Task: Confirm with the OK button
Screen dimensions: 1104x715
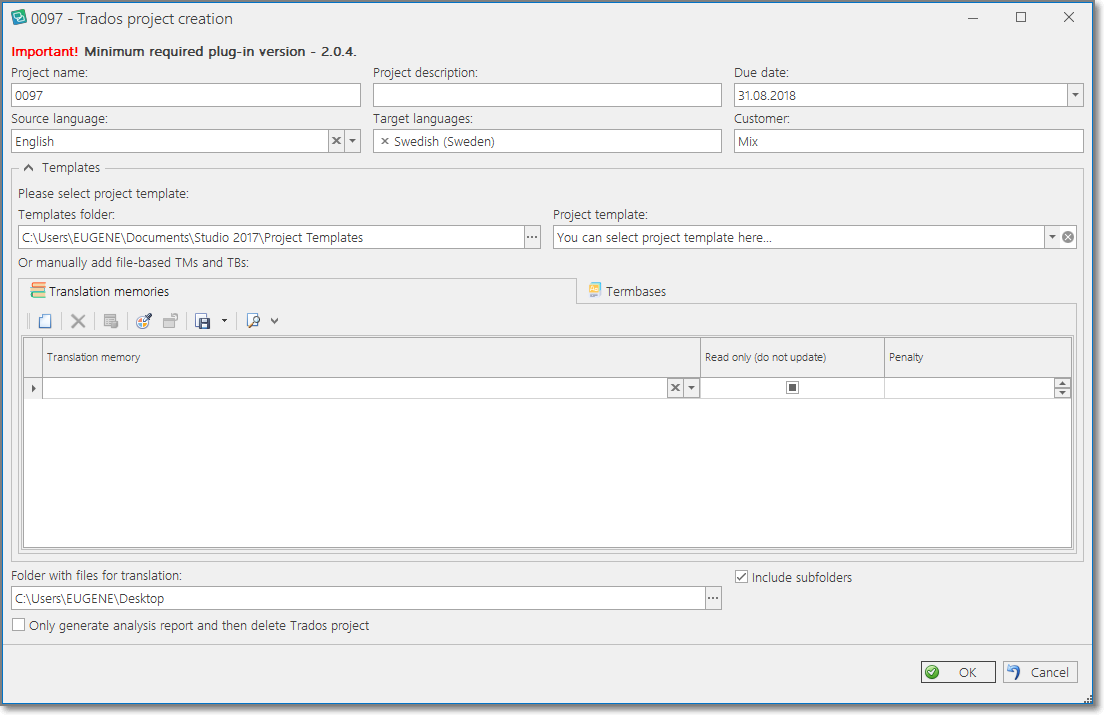Action: click(958, 672)
